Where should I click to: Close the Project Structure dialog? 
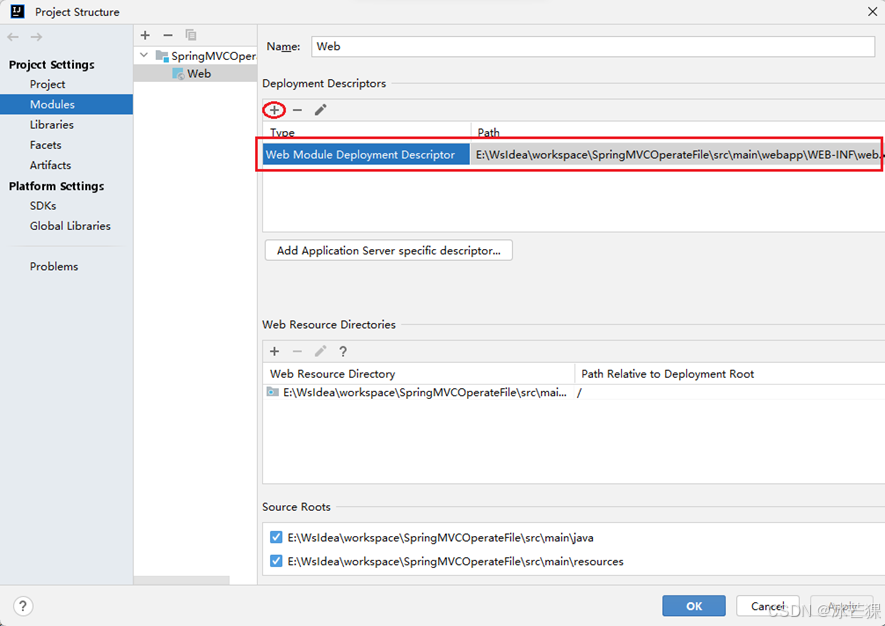tap(872, 11)
